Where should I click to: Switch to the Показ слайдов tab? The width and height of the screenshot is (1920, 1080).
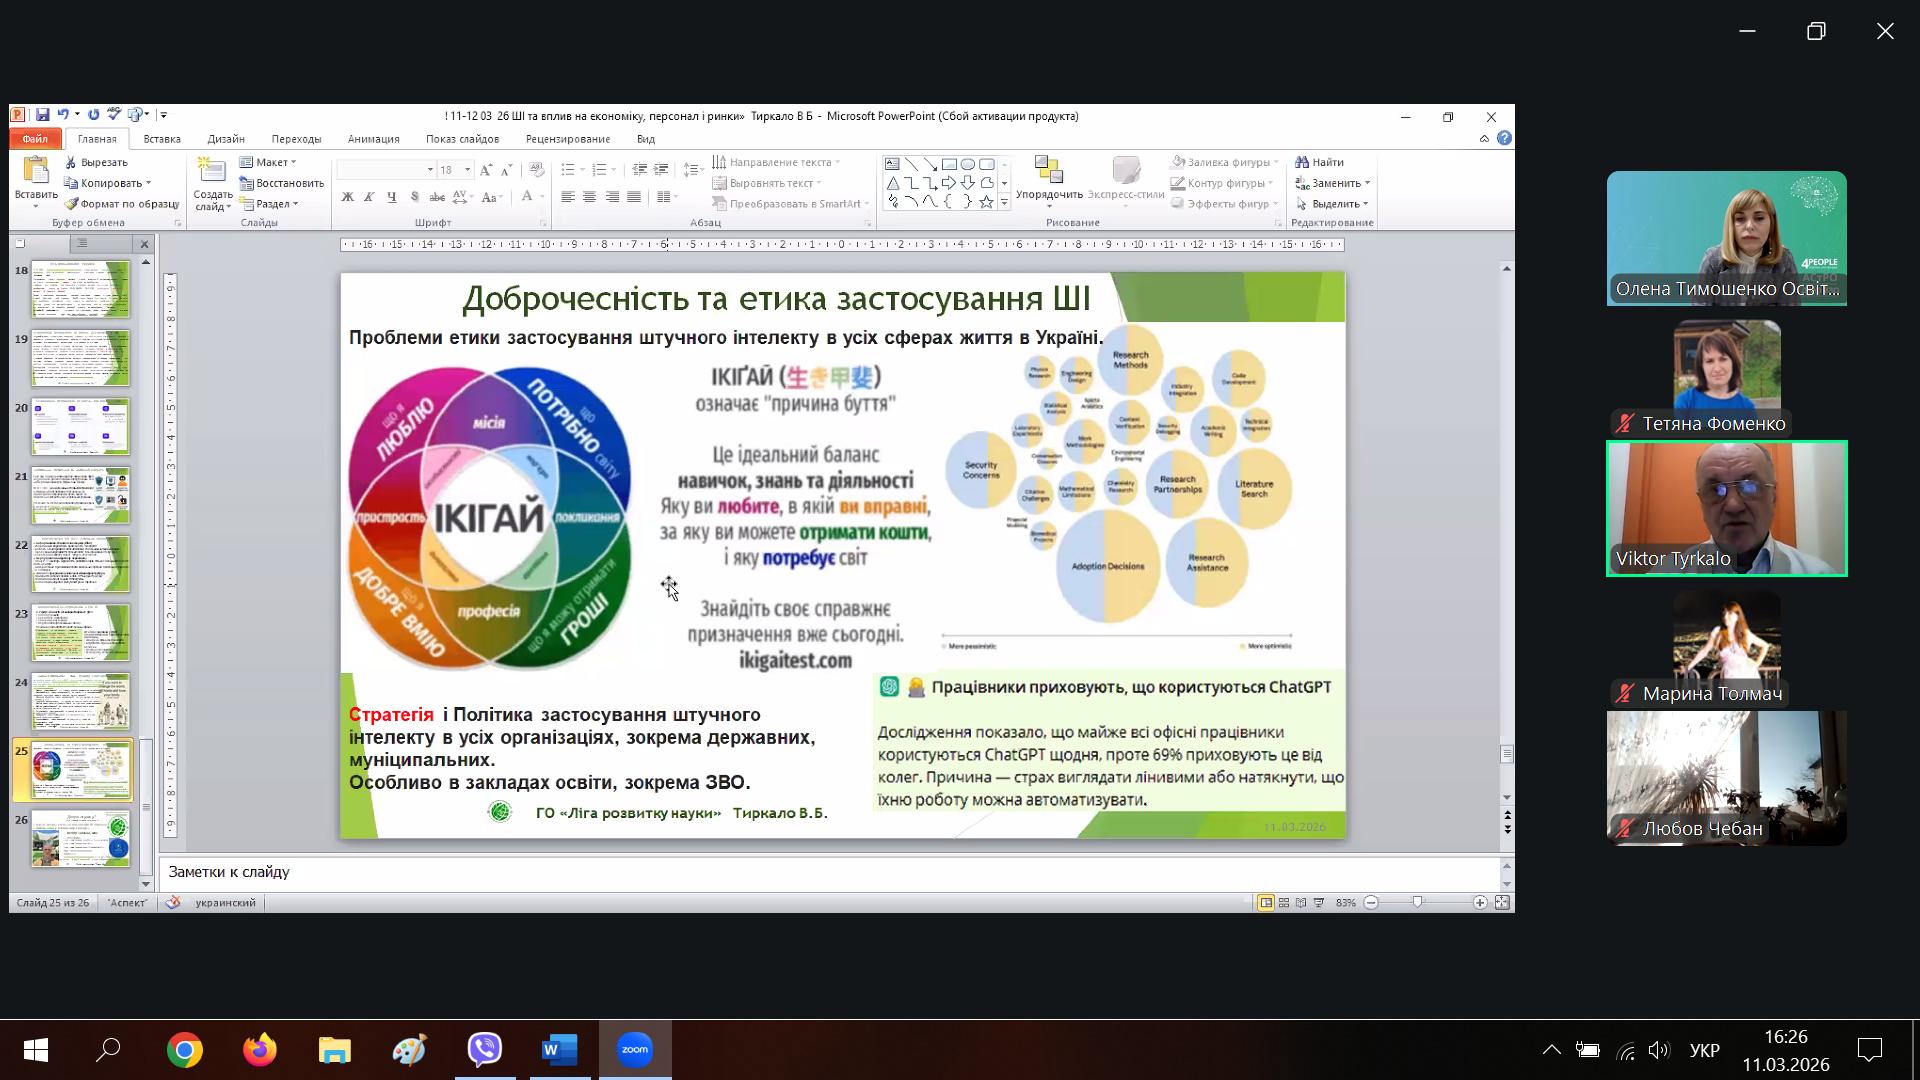click(462, 139)
